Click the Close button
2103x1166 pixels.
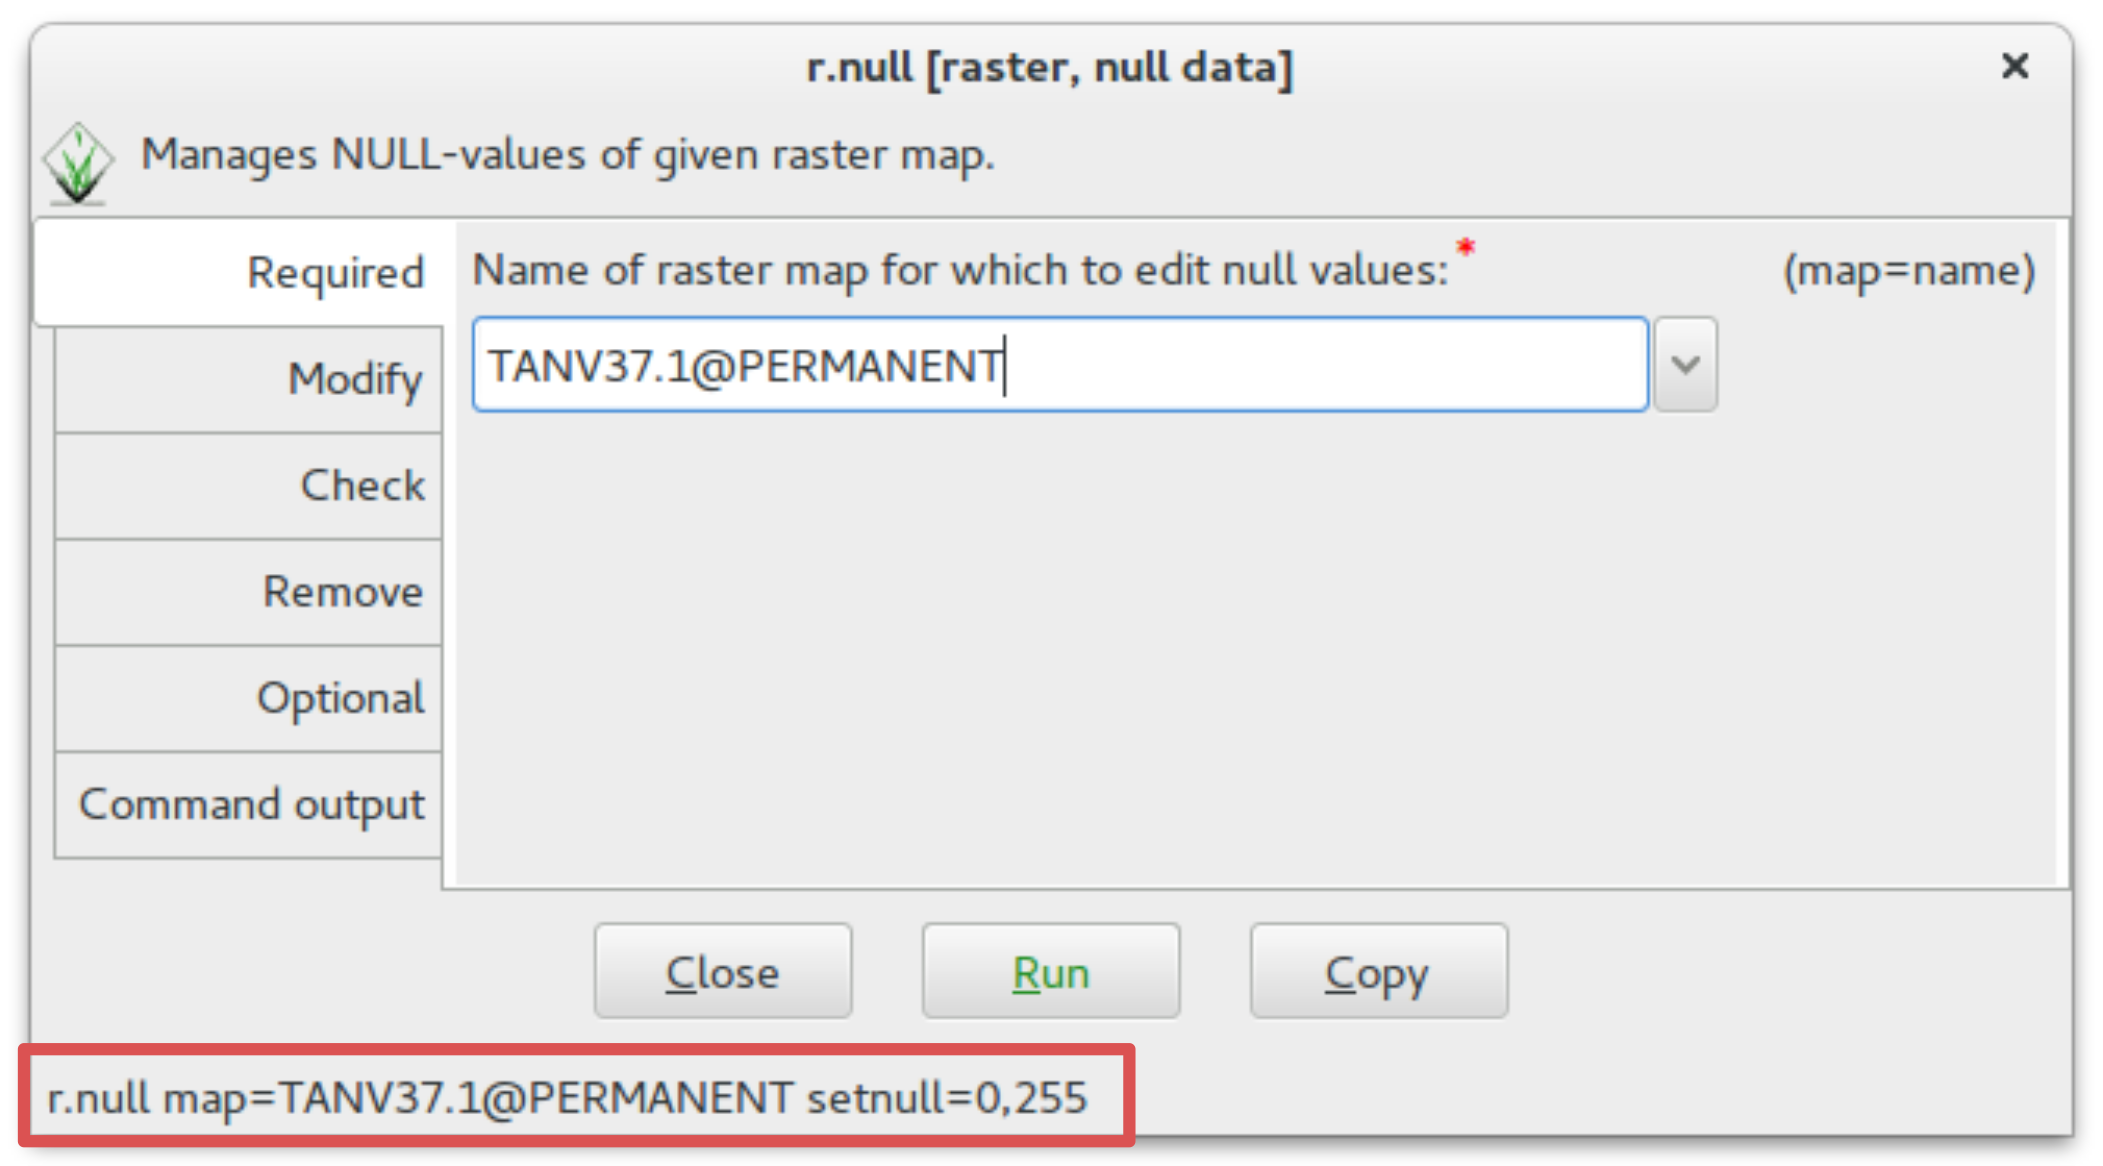723,971
